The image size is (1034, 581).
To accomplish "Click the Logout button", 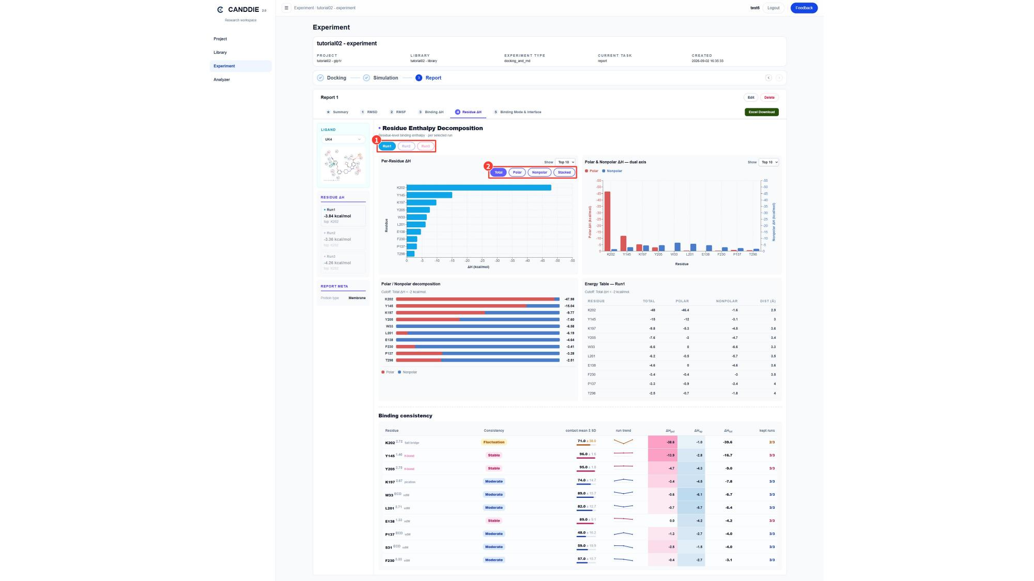I will pos(774,8).
